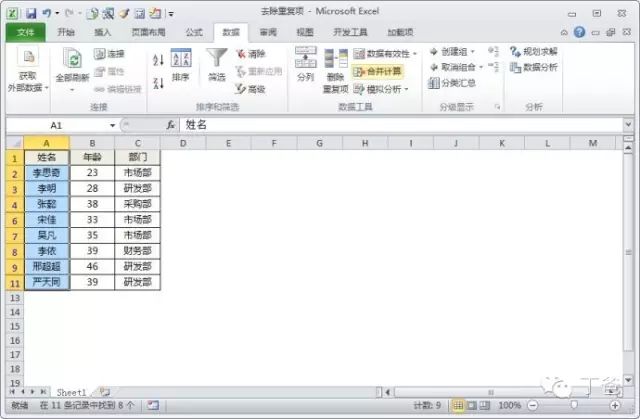Image resolution: width=640 pixels, height=419 pixels.
Task: Click Text to Columns icon
Action: click(x=306, y=57)
